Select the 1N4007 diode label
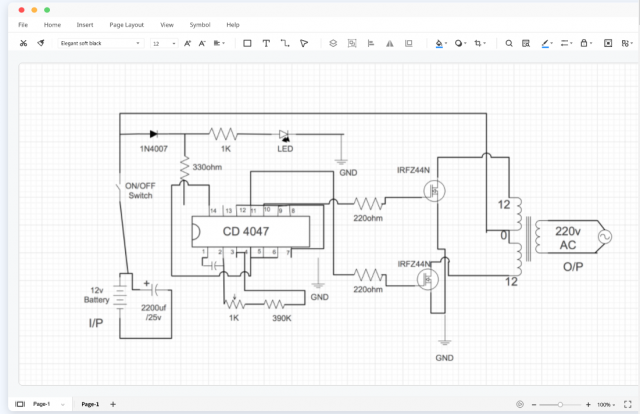This screenshot has width=640, height=414. point(153,149)
